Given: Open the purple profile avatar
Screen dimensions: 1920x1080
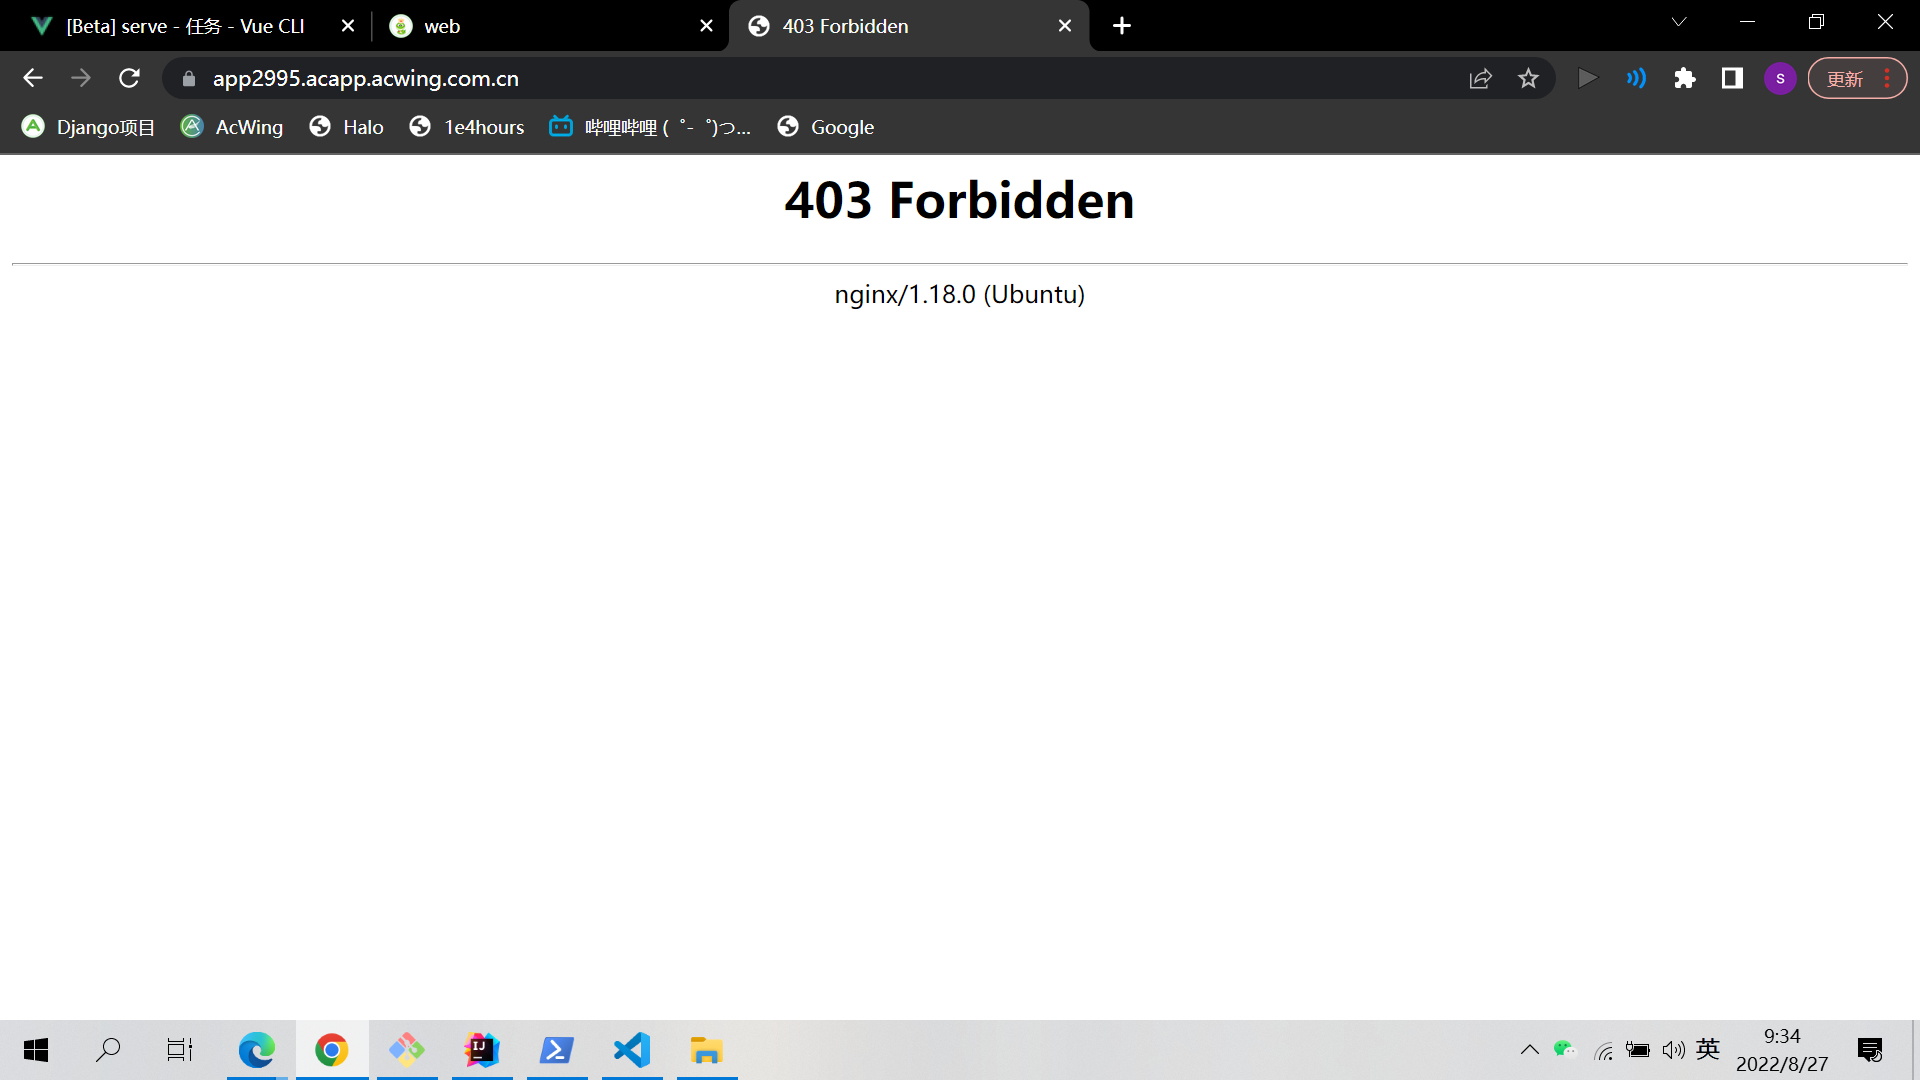Looking at the screenshot, I should pyautogui.click(x=1780, y=78).
